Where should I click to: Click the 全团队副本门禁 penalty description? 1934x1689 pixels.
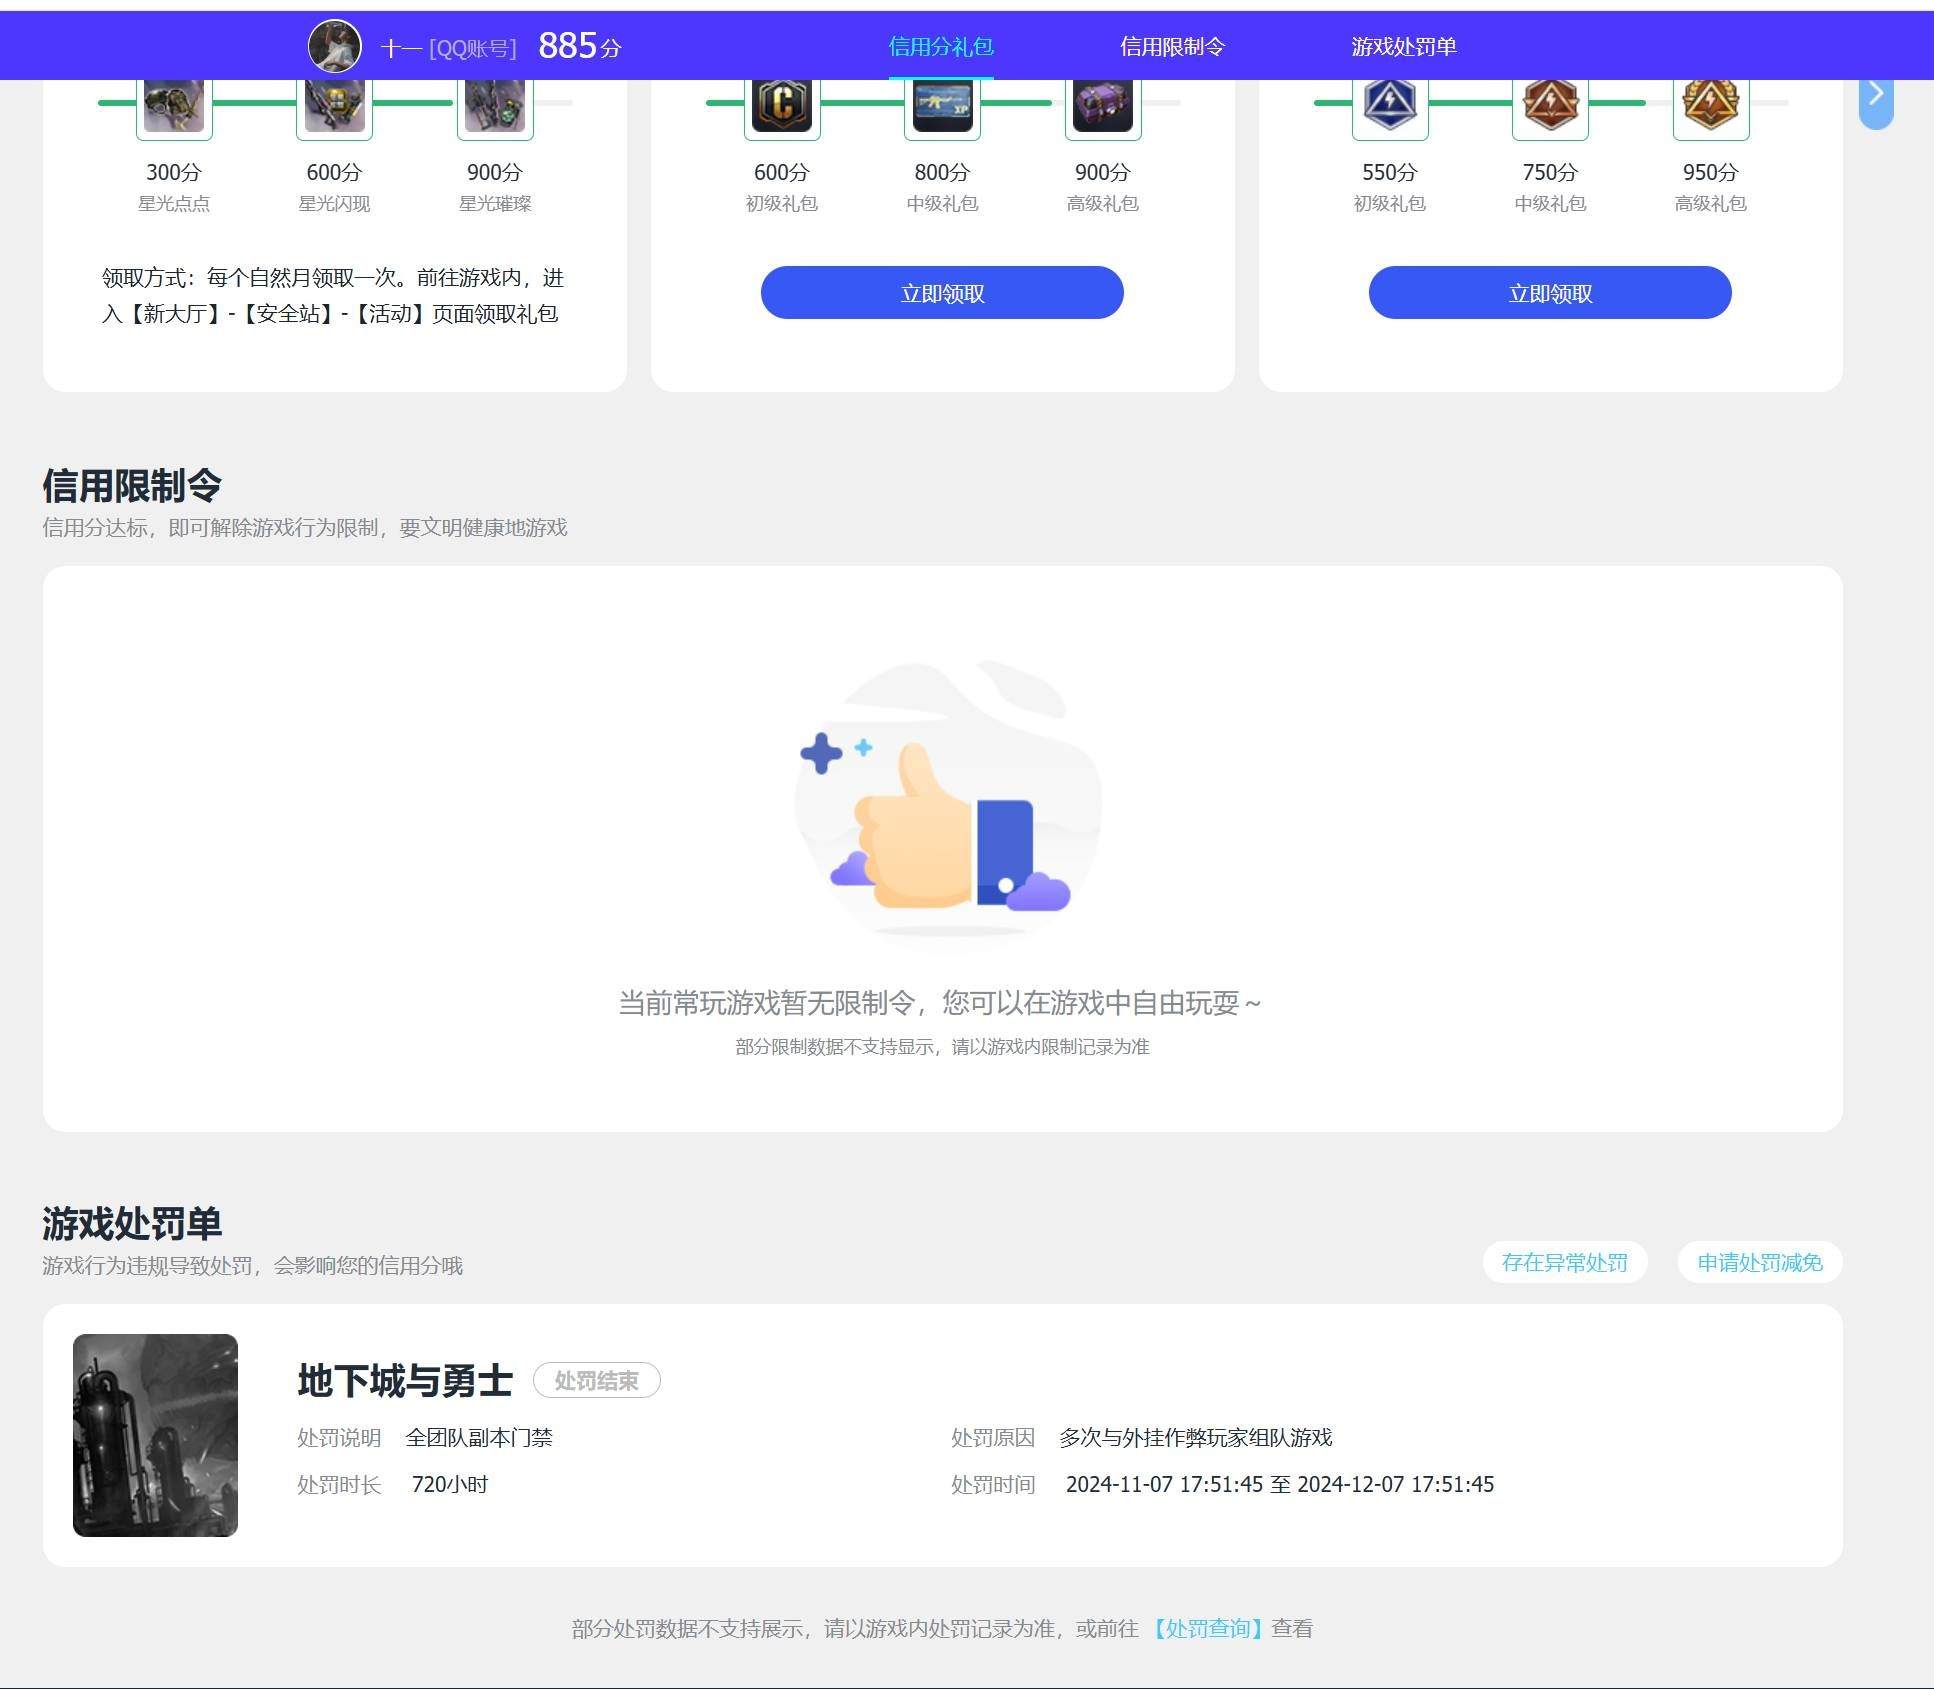479,1437
